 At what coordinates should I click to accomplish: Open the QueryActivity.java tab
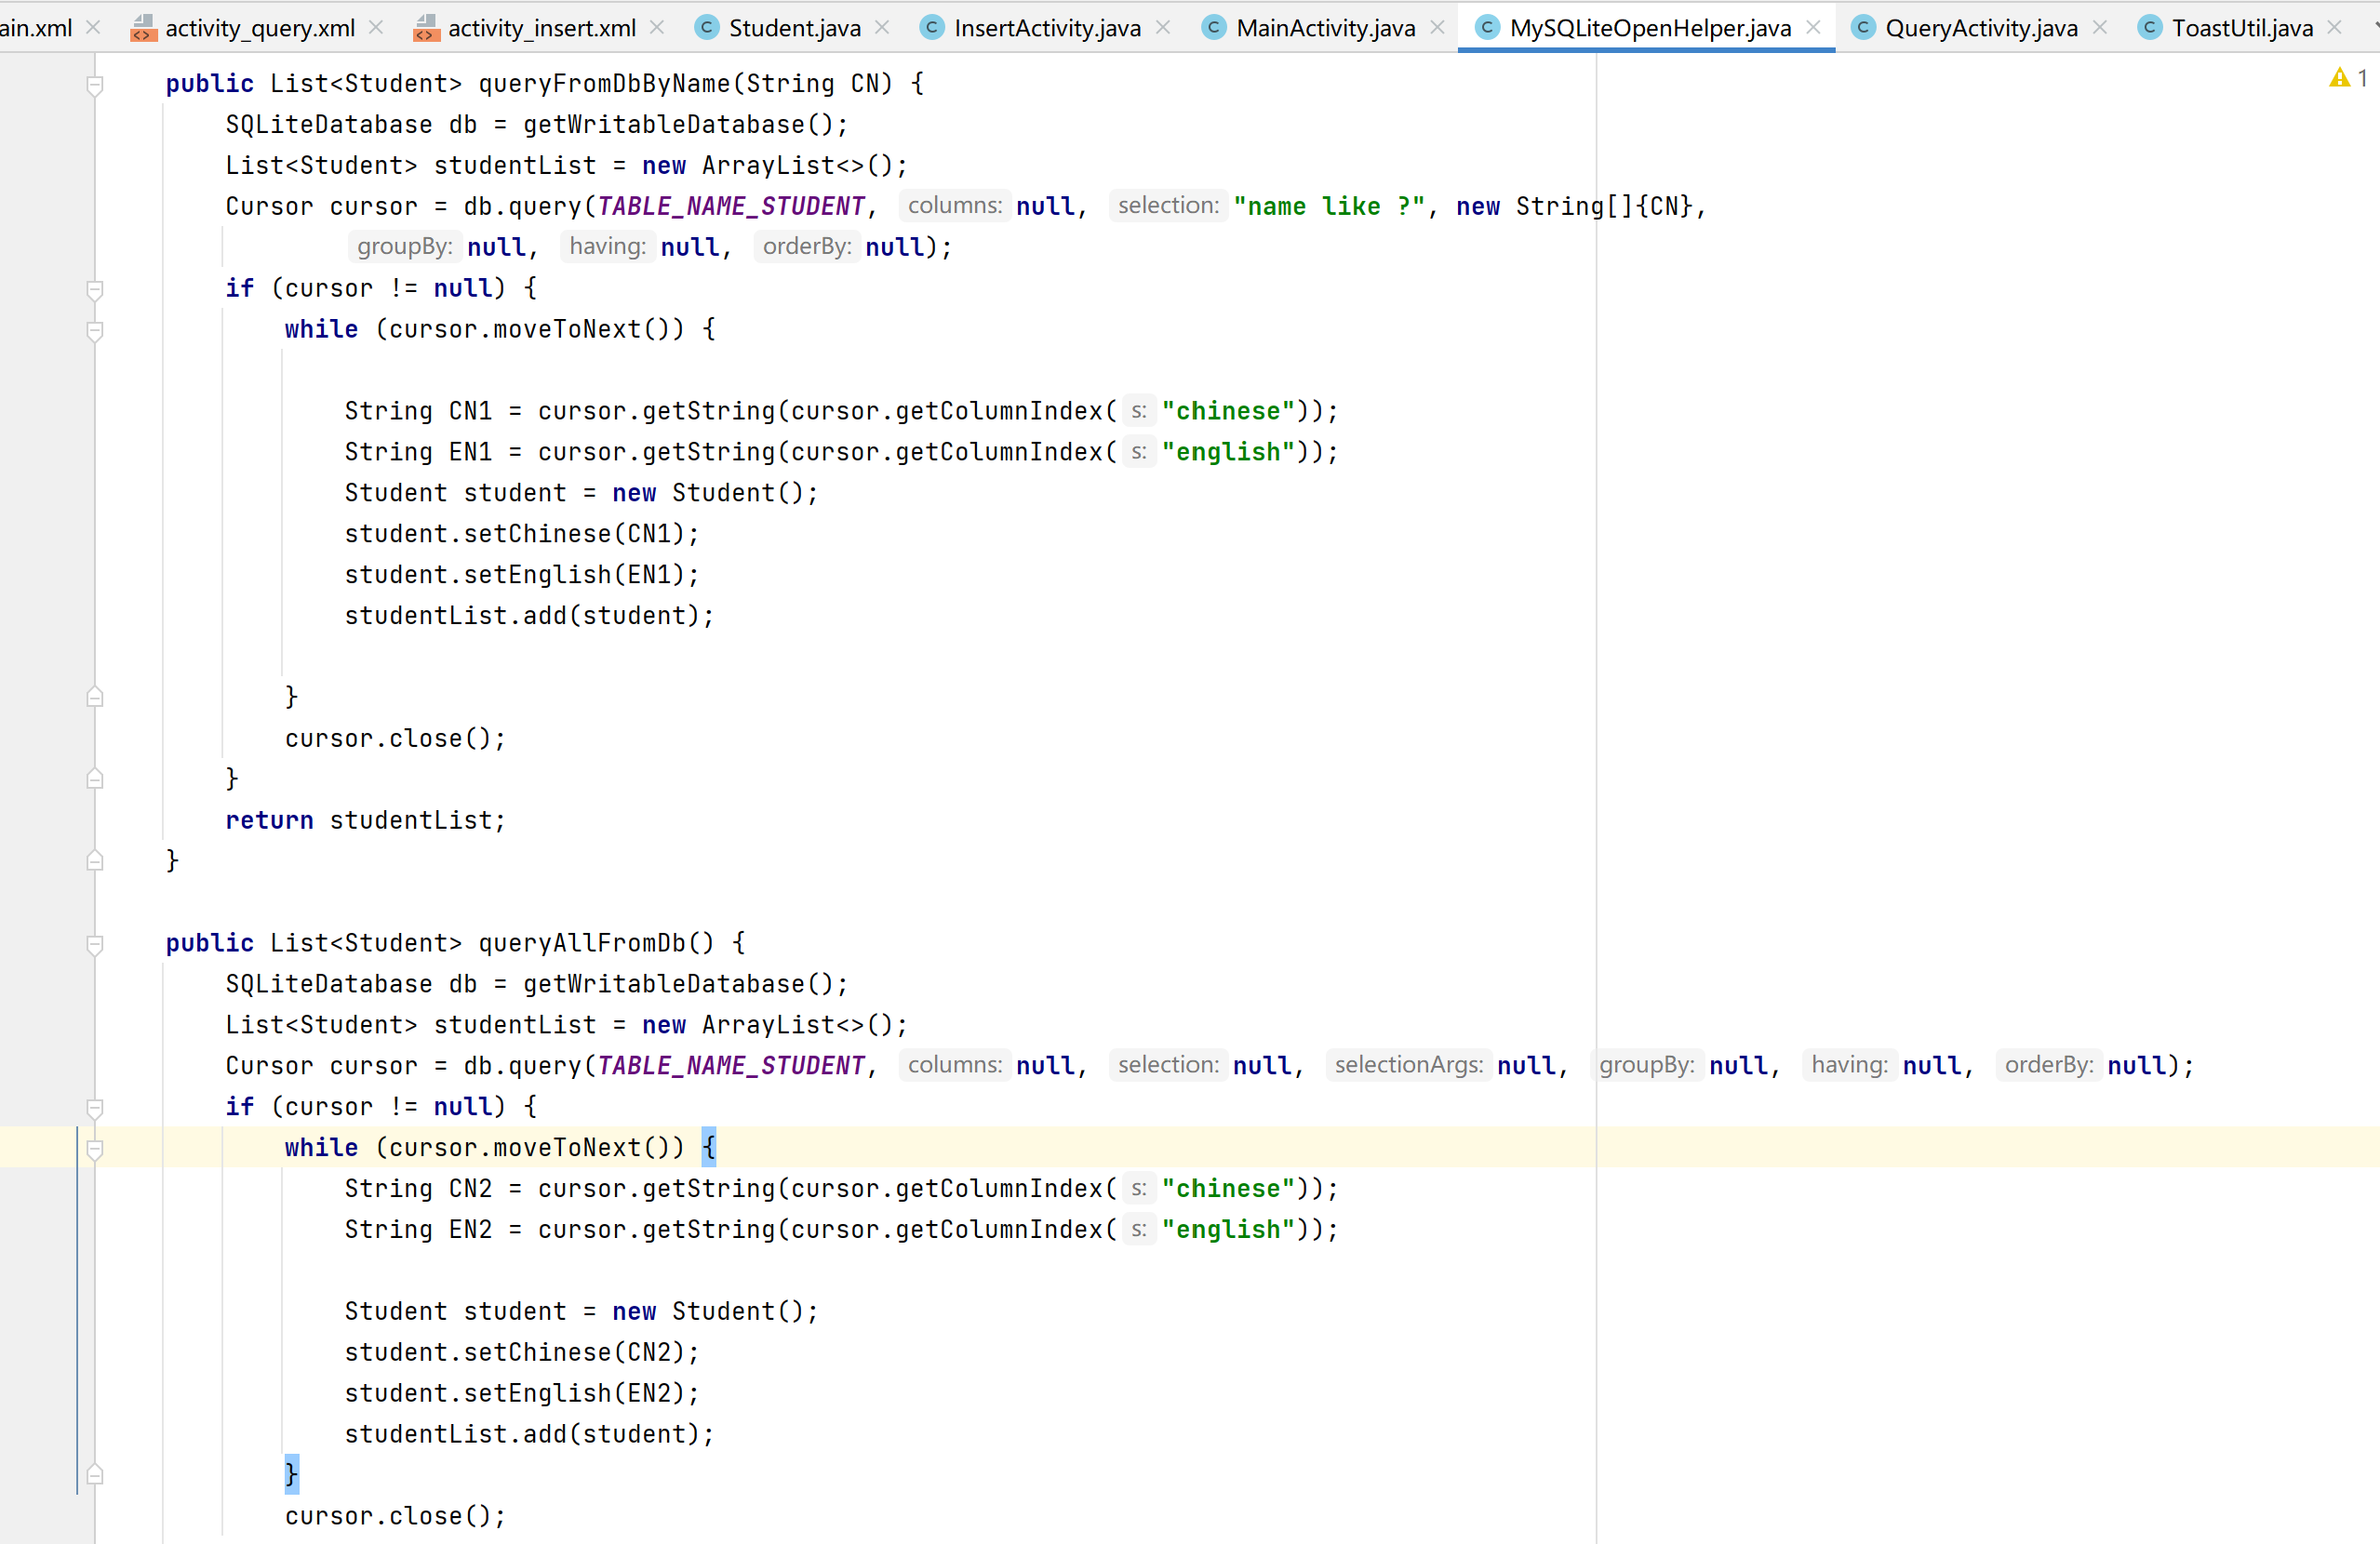tap(1980, 28)
